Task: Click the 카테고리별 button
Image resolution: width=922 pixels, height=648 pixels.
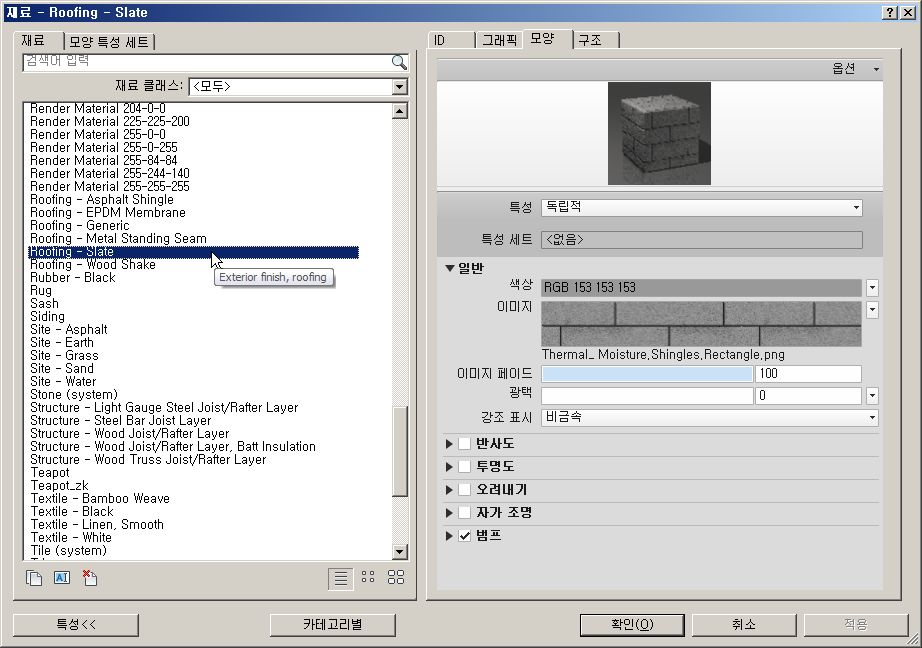Action: [333, 624]
